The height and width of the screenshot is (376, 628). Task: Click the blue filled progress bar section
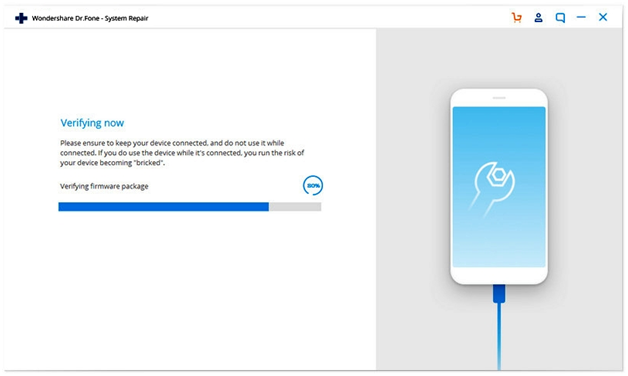coord(163,207)
